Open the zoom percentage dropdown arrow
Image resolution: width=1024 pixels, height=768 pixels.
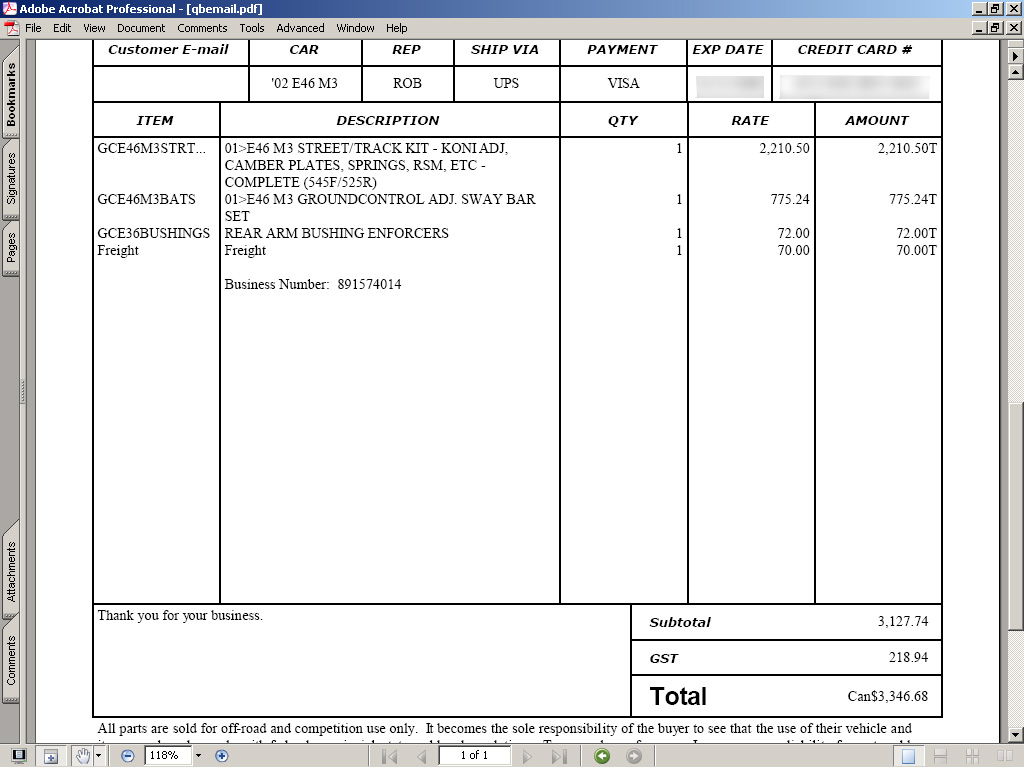pos(198,756)
